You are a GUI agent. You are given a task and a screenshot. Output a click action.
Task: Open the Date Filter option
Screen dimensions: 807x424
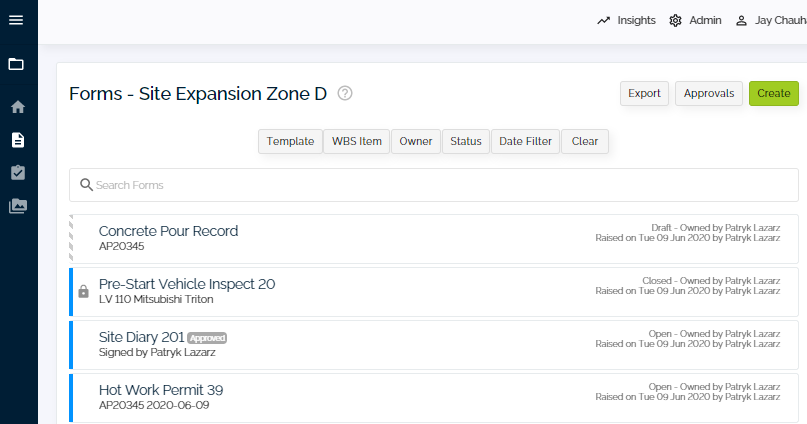tap(525, 142)
